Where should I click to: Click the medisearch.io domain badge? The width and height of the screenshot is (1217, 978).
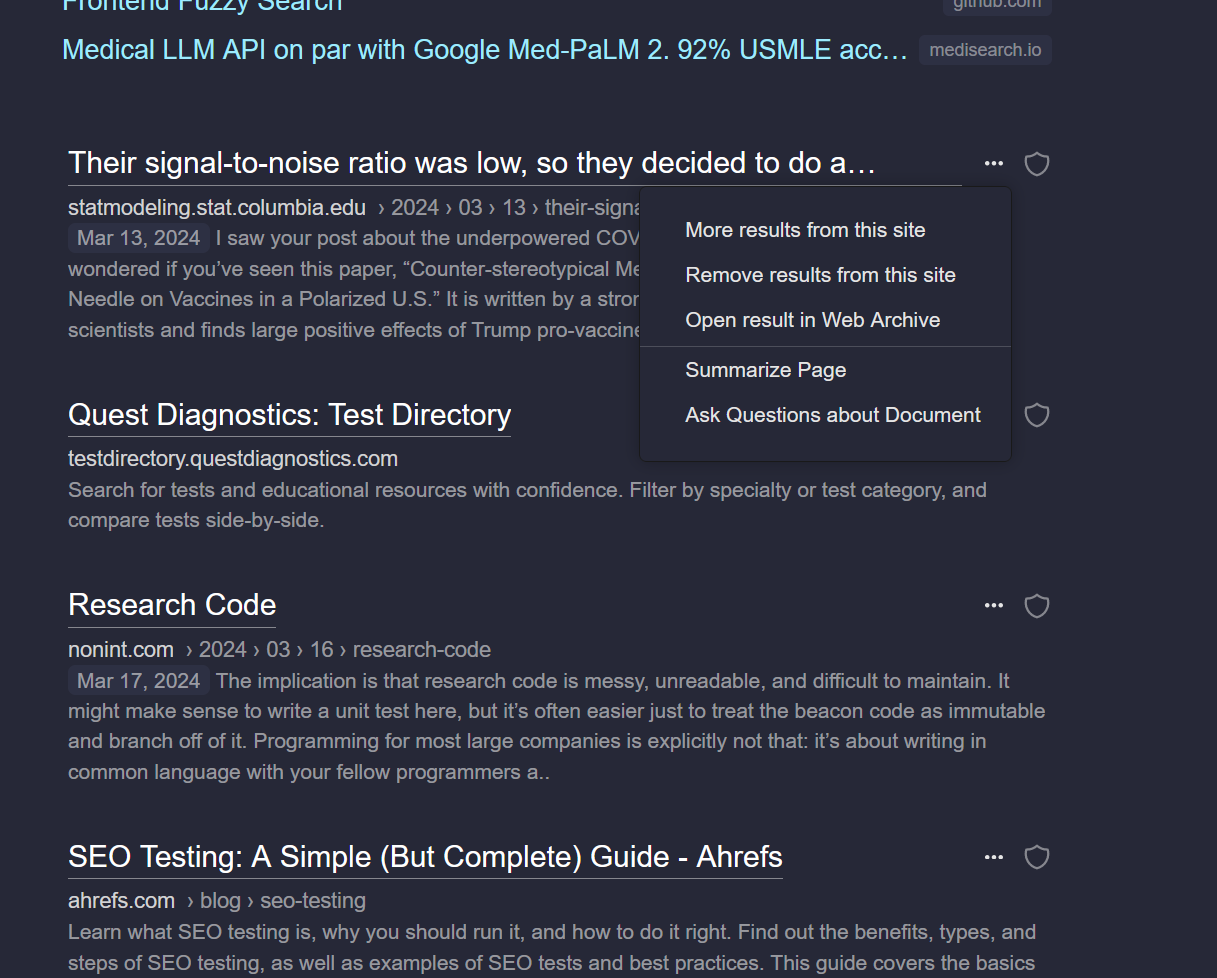tap(985, 50)
